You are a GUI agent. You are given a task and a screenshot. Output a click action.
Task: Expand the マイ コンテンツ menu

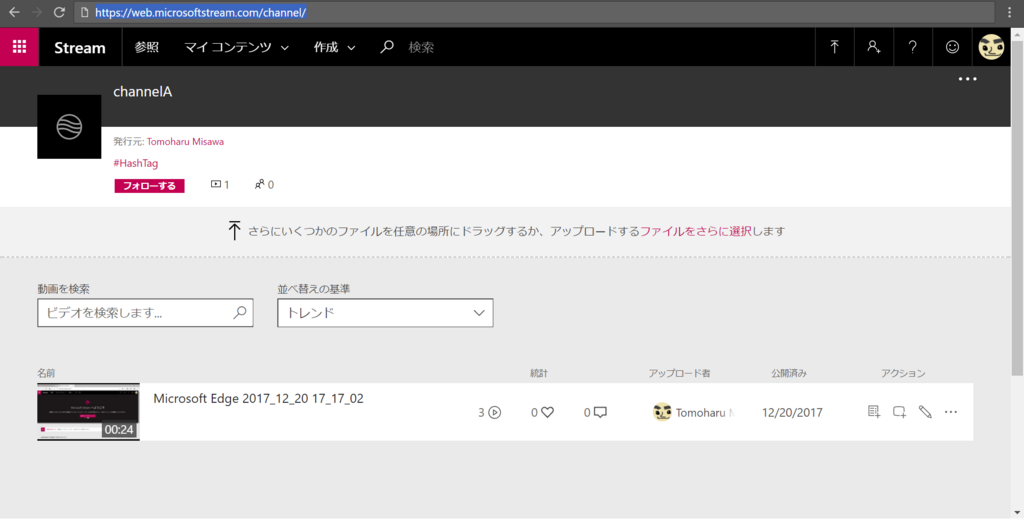236,47
